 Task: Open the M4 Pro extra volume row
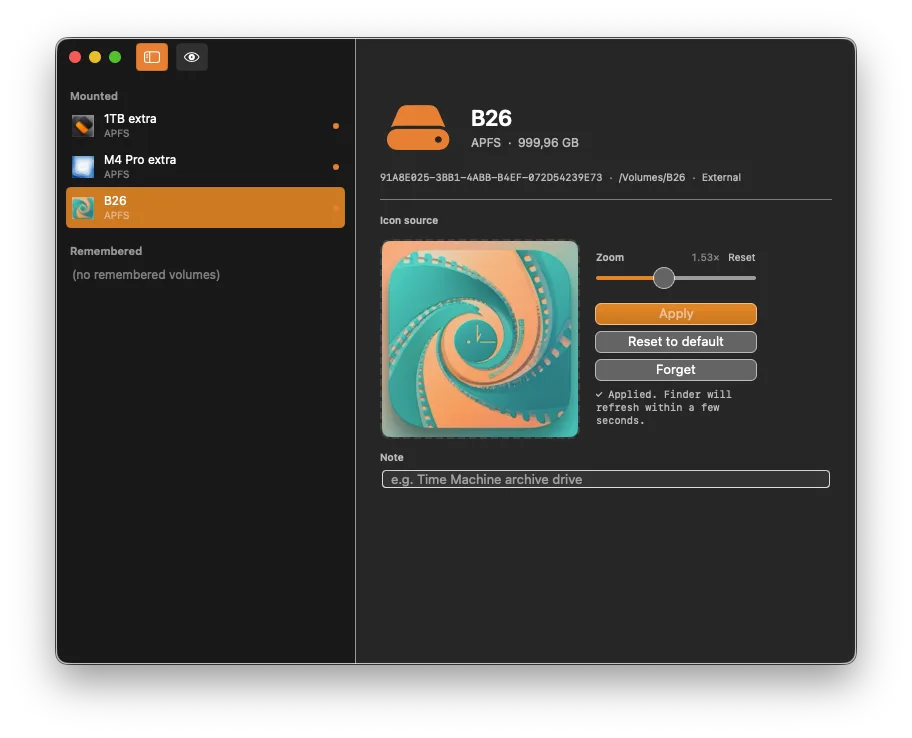[205, 166]
